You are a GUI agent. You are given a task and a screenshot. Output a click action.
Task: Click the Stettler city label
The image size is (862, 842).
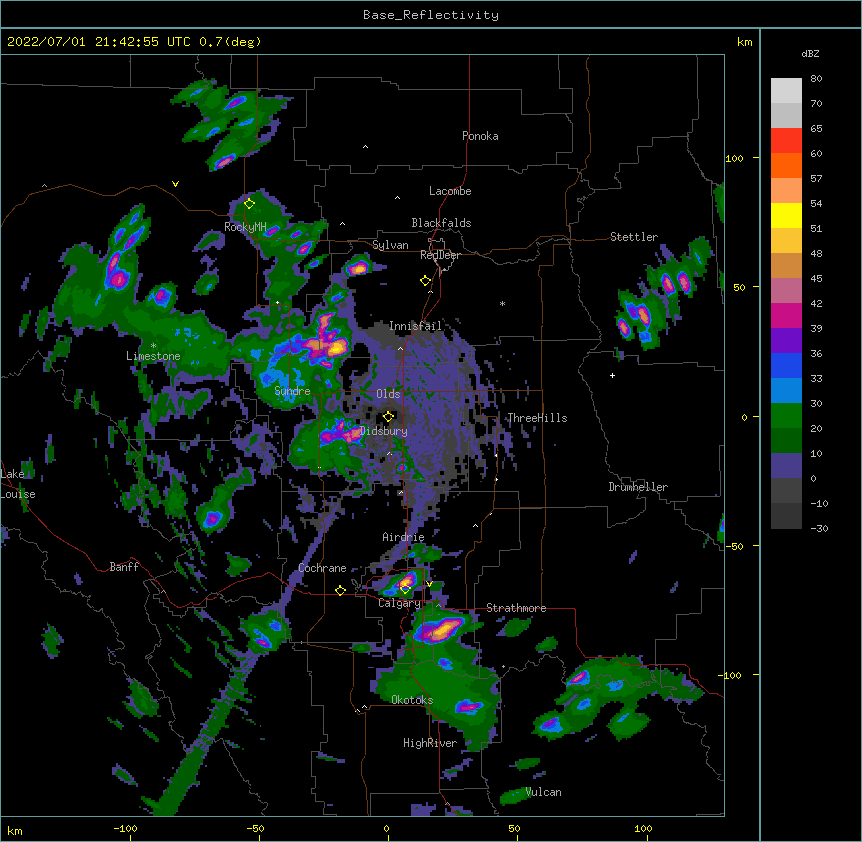pyautogui.click(x=634, y=237)
